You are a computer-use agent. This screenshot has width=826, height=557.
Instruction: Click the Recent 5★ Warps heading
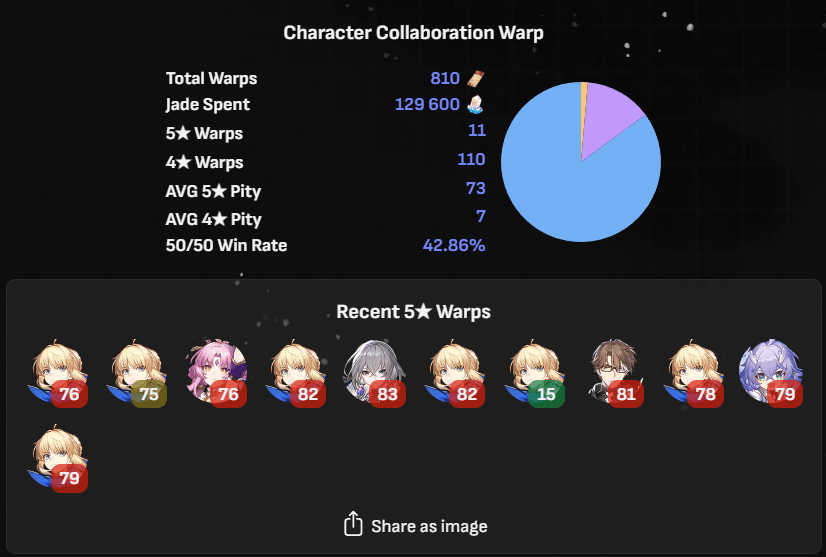(x=414, y=311)
